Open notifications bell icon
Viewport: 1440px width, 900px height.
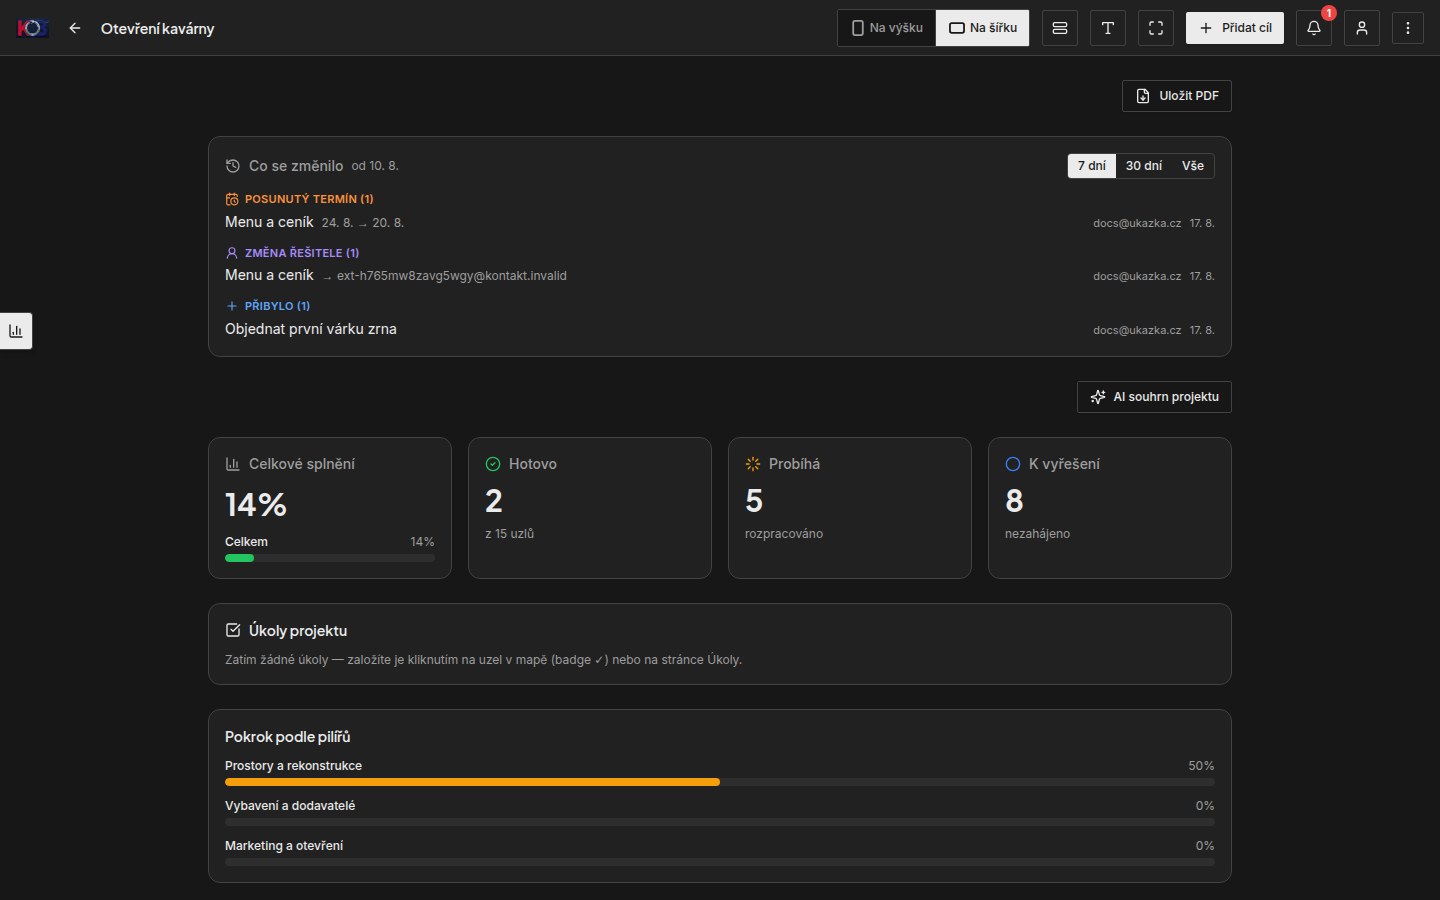(x=1314, y=28)
